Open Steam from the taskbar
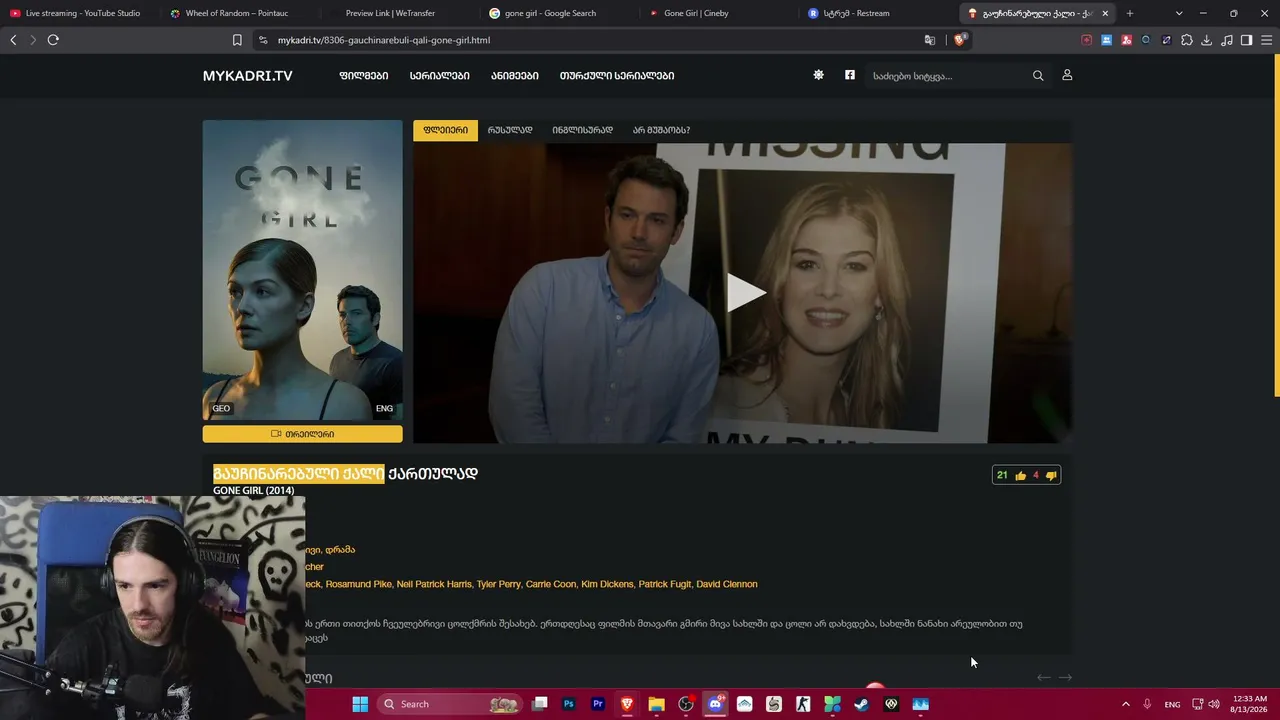Viewport: 1280px width, 720px height. [x=861, y=704]
